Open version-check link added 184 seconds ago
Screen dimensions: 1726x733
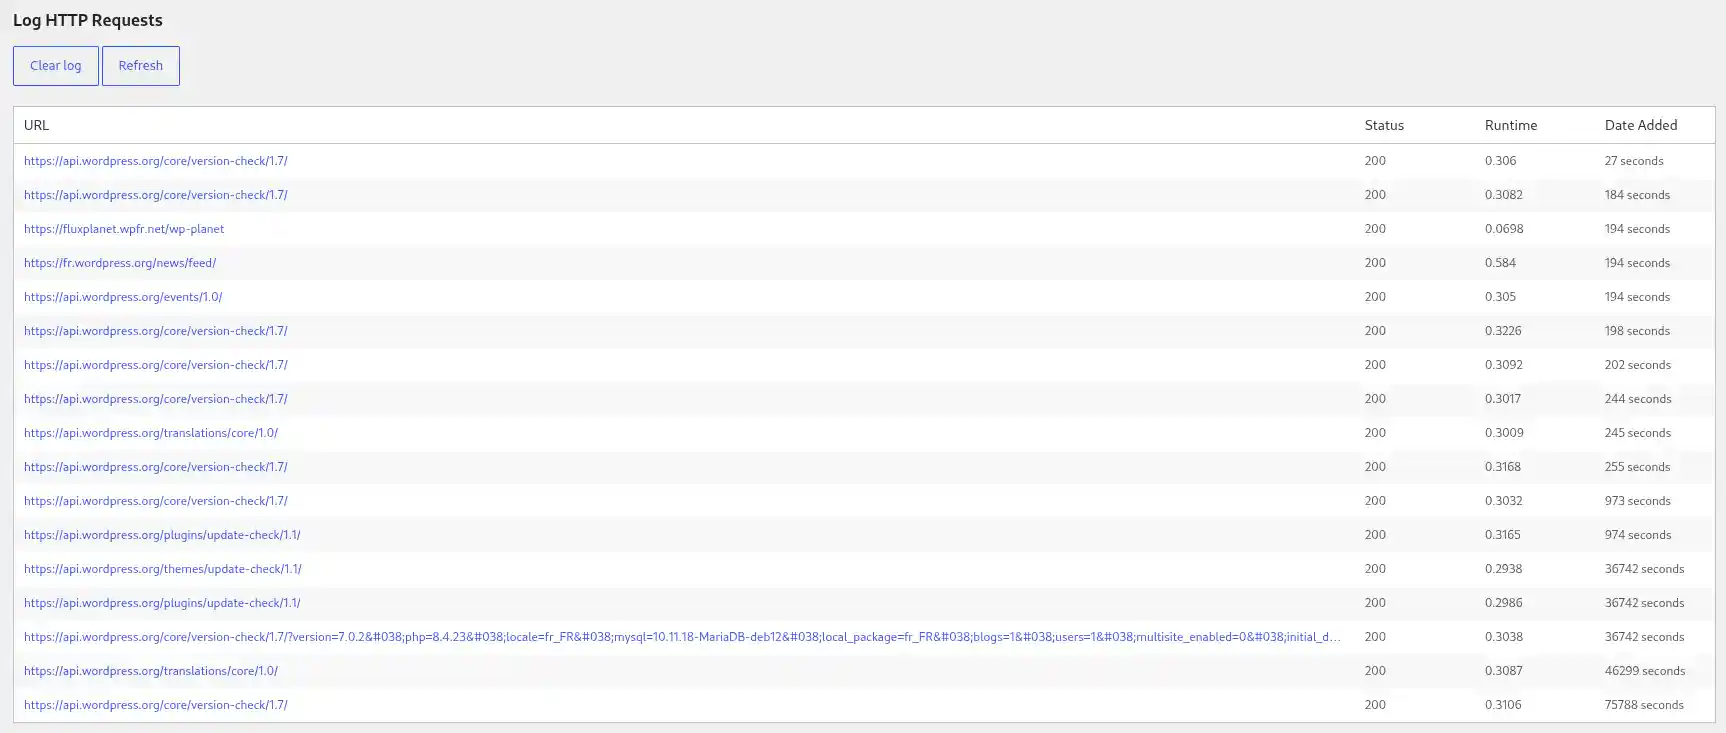click(x=156, y=195)
